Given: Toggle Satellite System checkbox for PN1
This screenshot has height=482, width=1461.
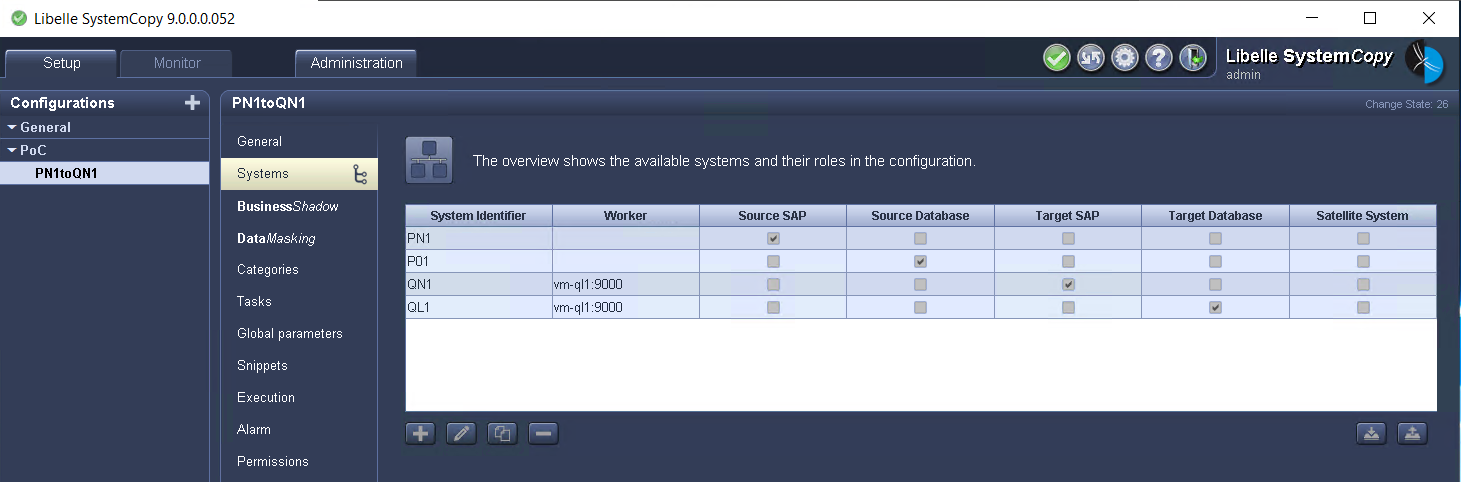Looking at the screenshot, I should (x=1363, y=239).
